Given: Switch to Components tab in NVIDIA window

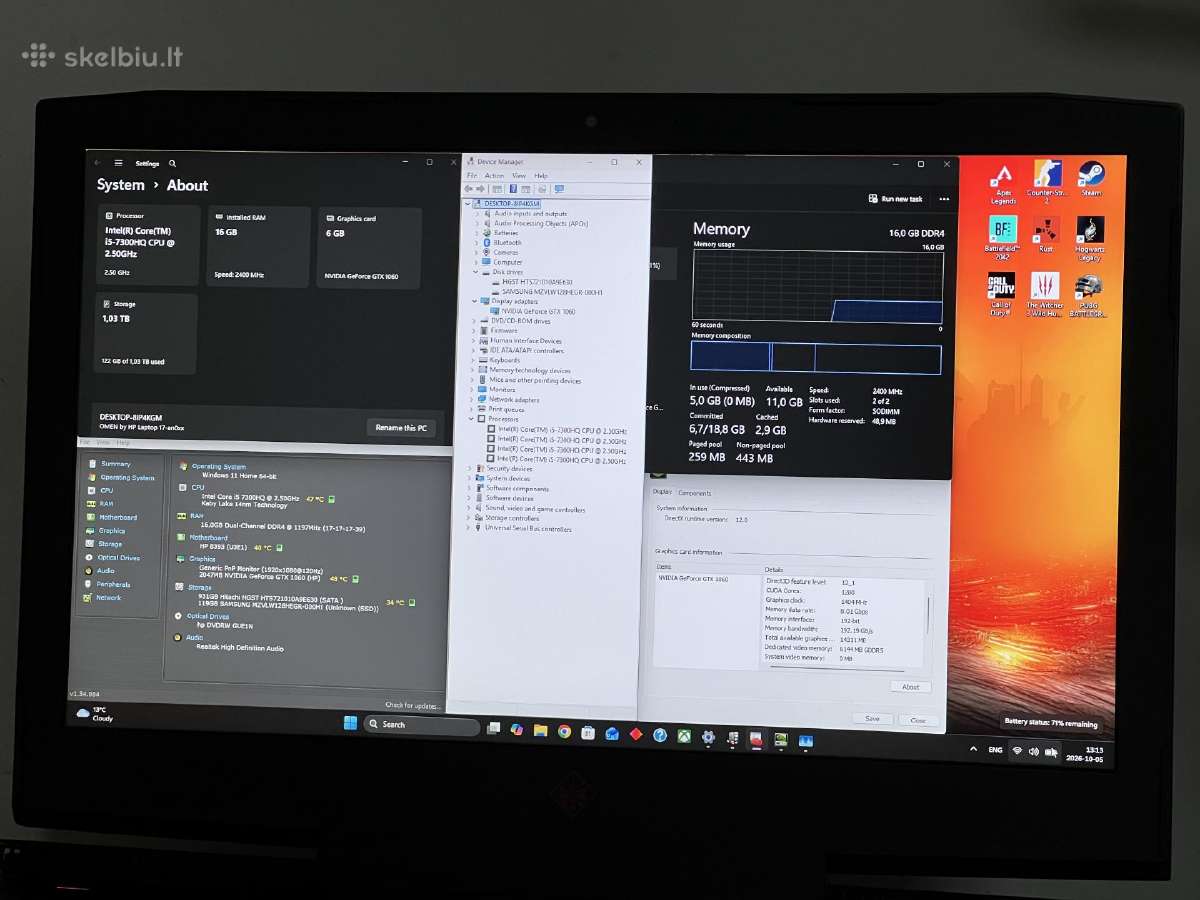Looking at the screenshot, I should coord(695,493).
